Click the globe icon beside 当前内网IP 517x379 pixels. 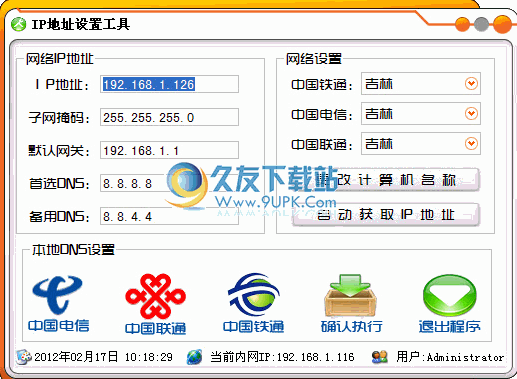point(194,357)
